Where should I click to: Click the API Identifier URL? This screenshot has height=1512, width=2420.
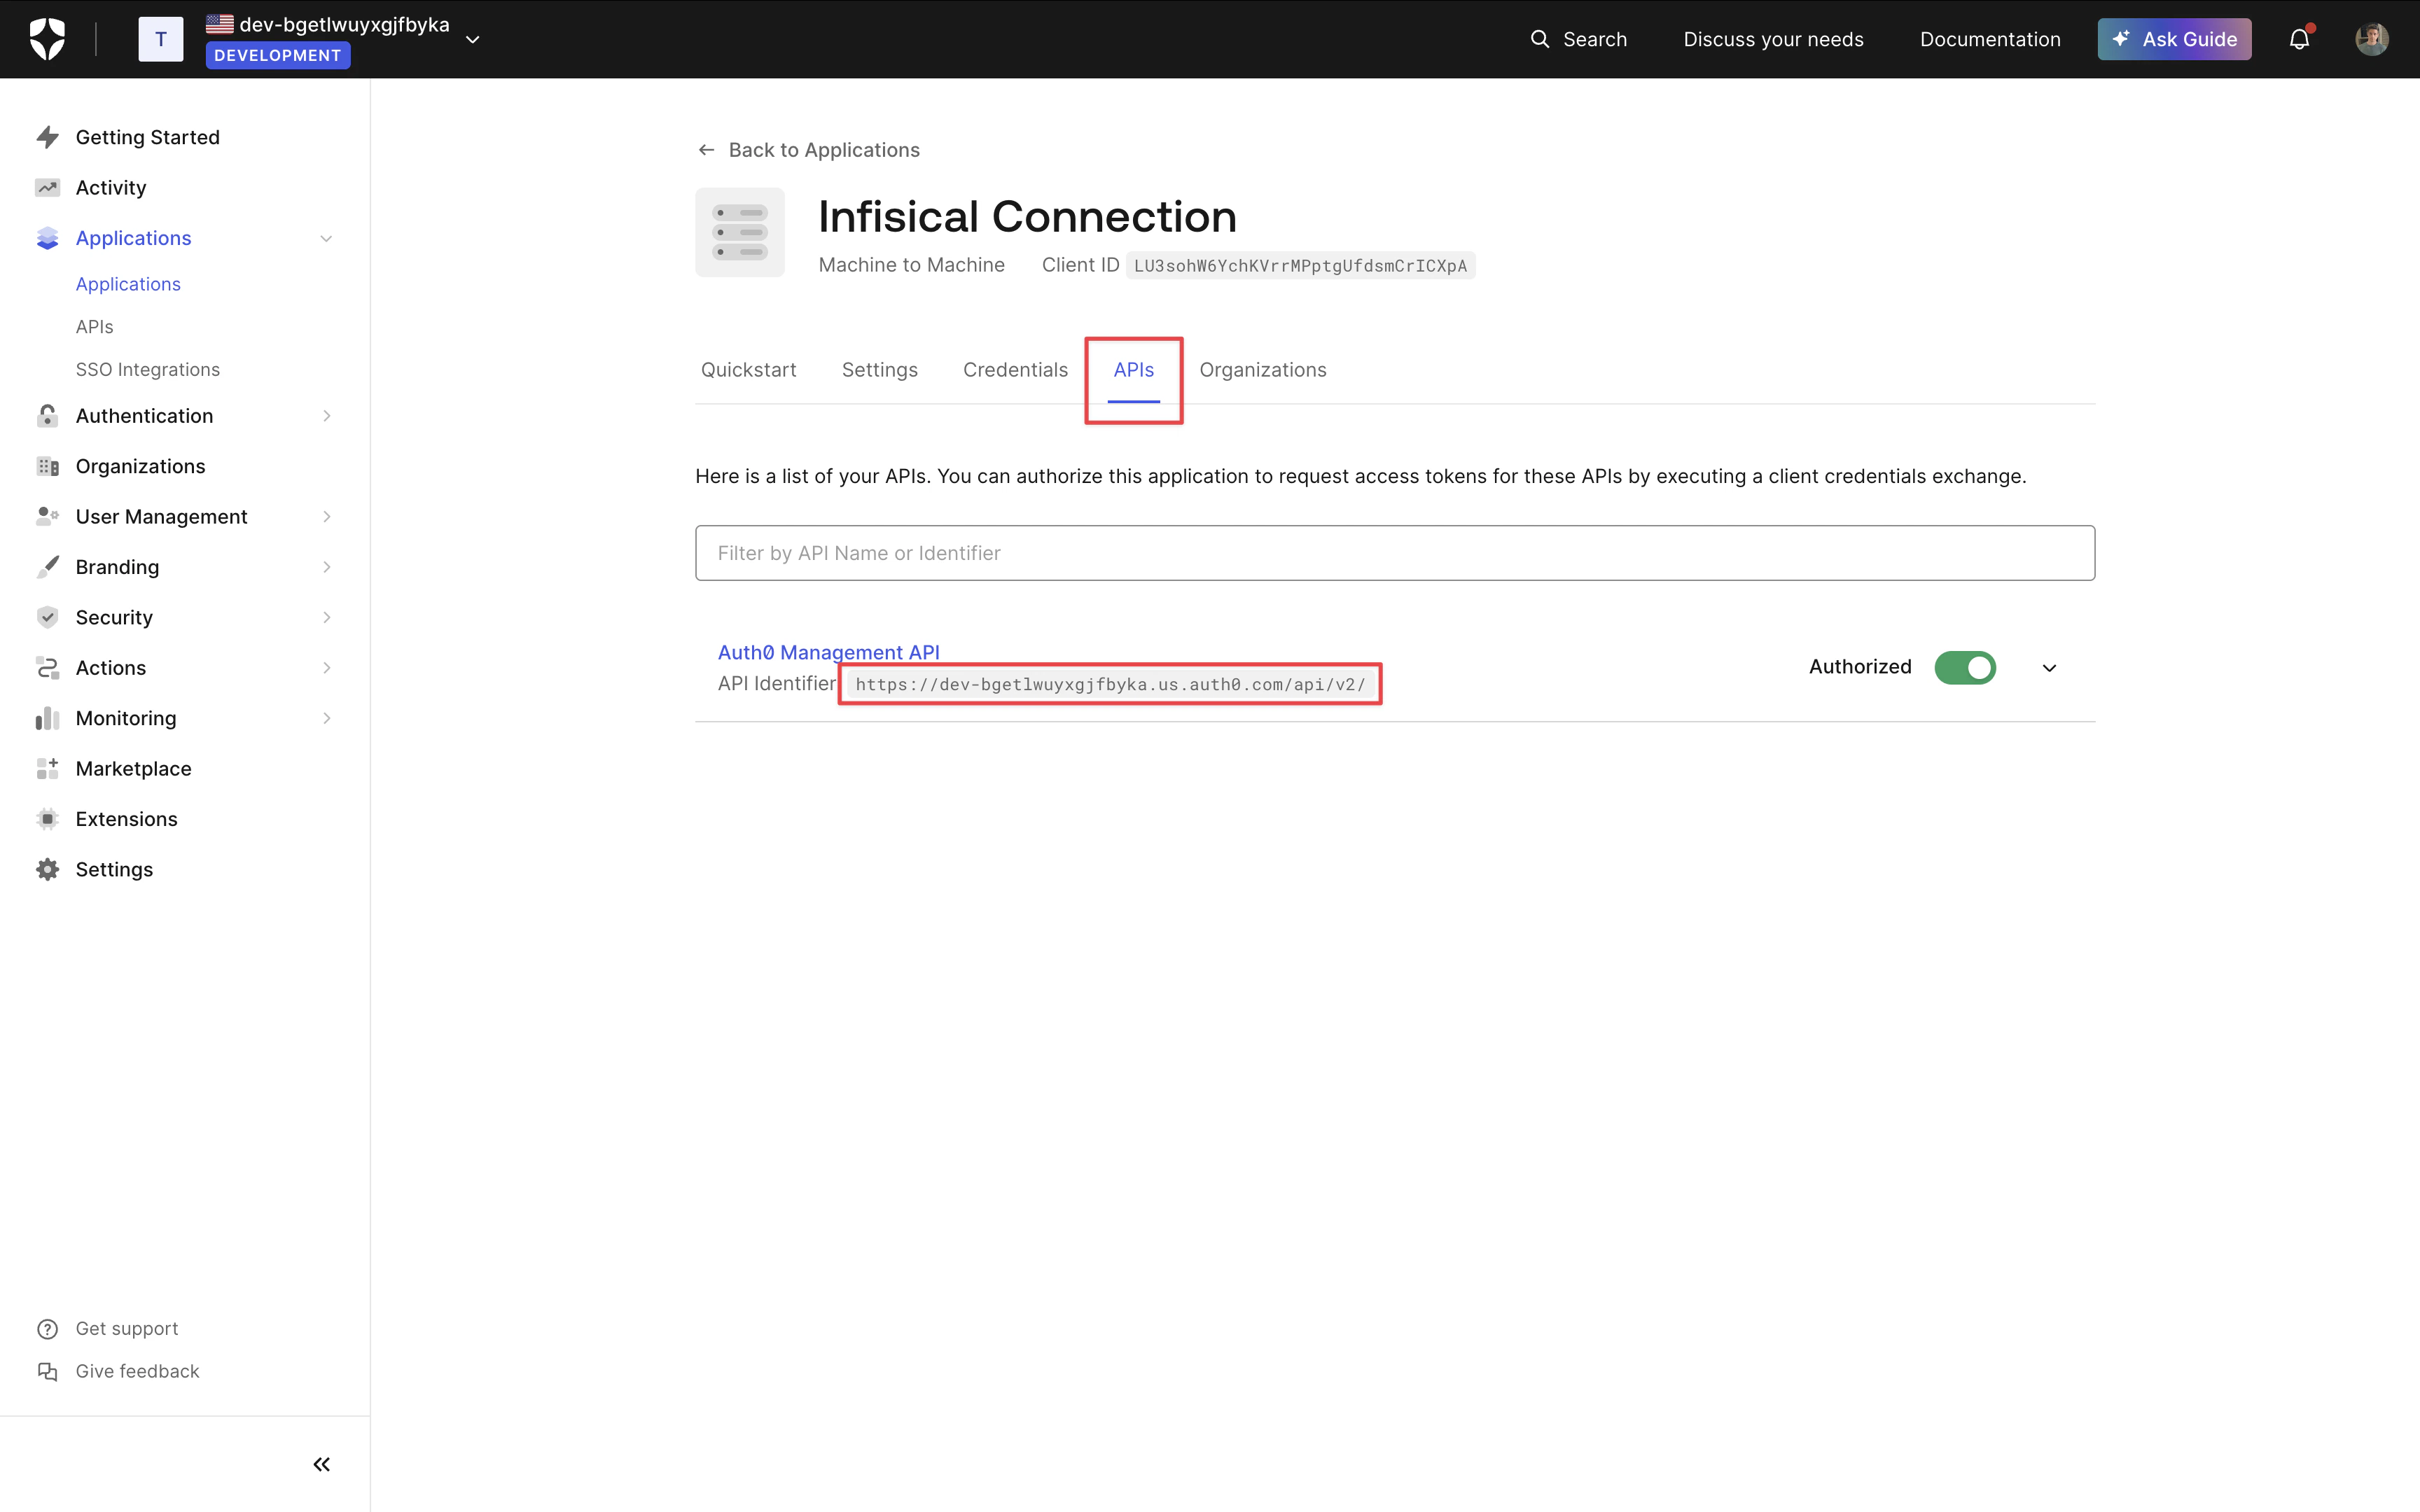click(1110, 685)
